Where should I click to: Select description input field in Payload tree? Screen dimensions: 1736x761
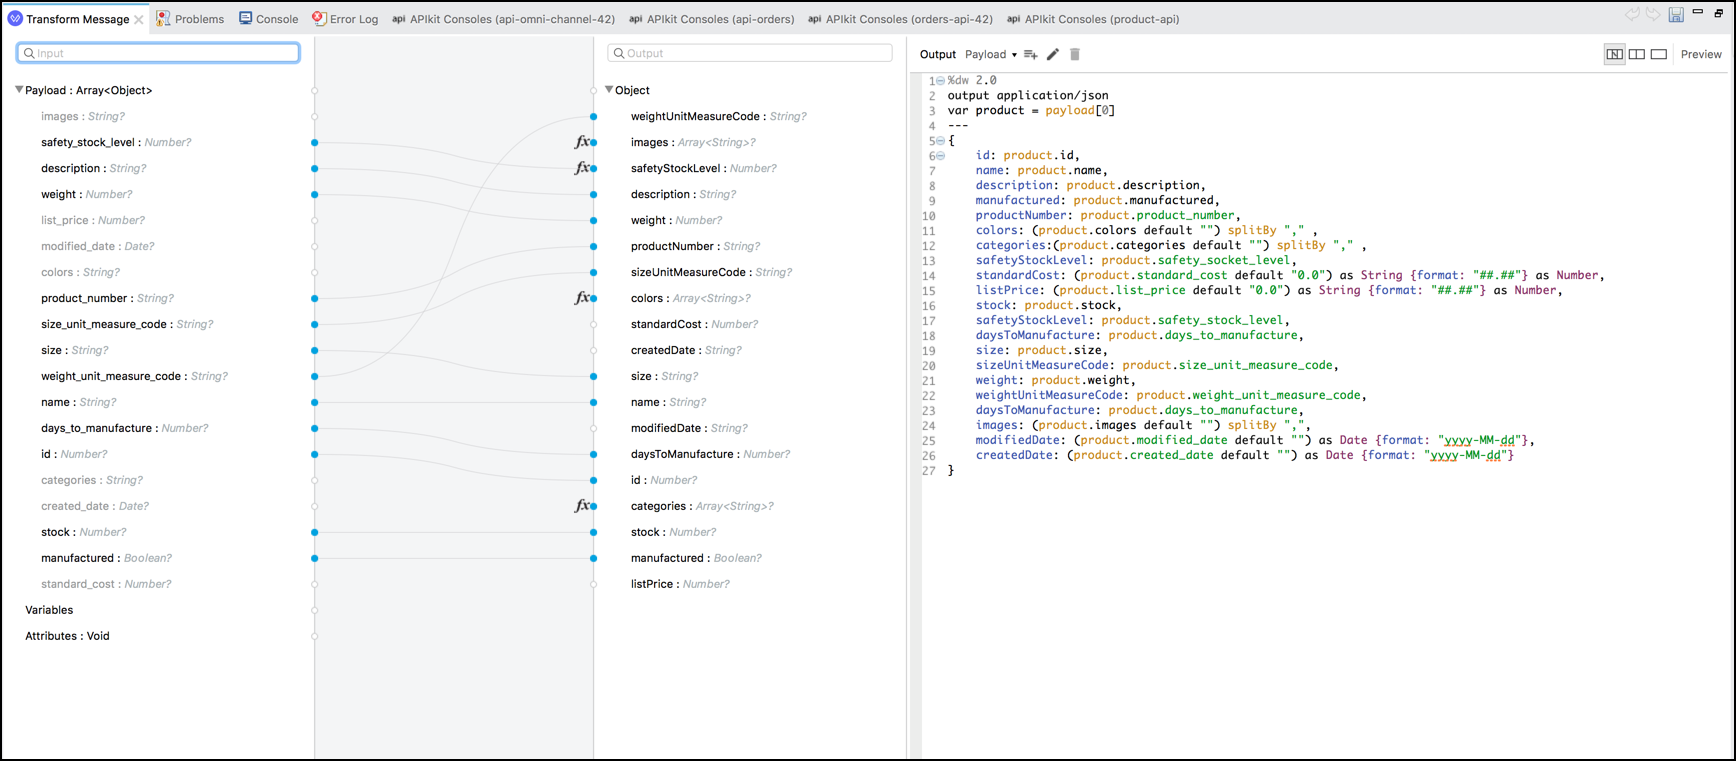pos(94,168)
